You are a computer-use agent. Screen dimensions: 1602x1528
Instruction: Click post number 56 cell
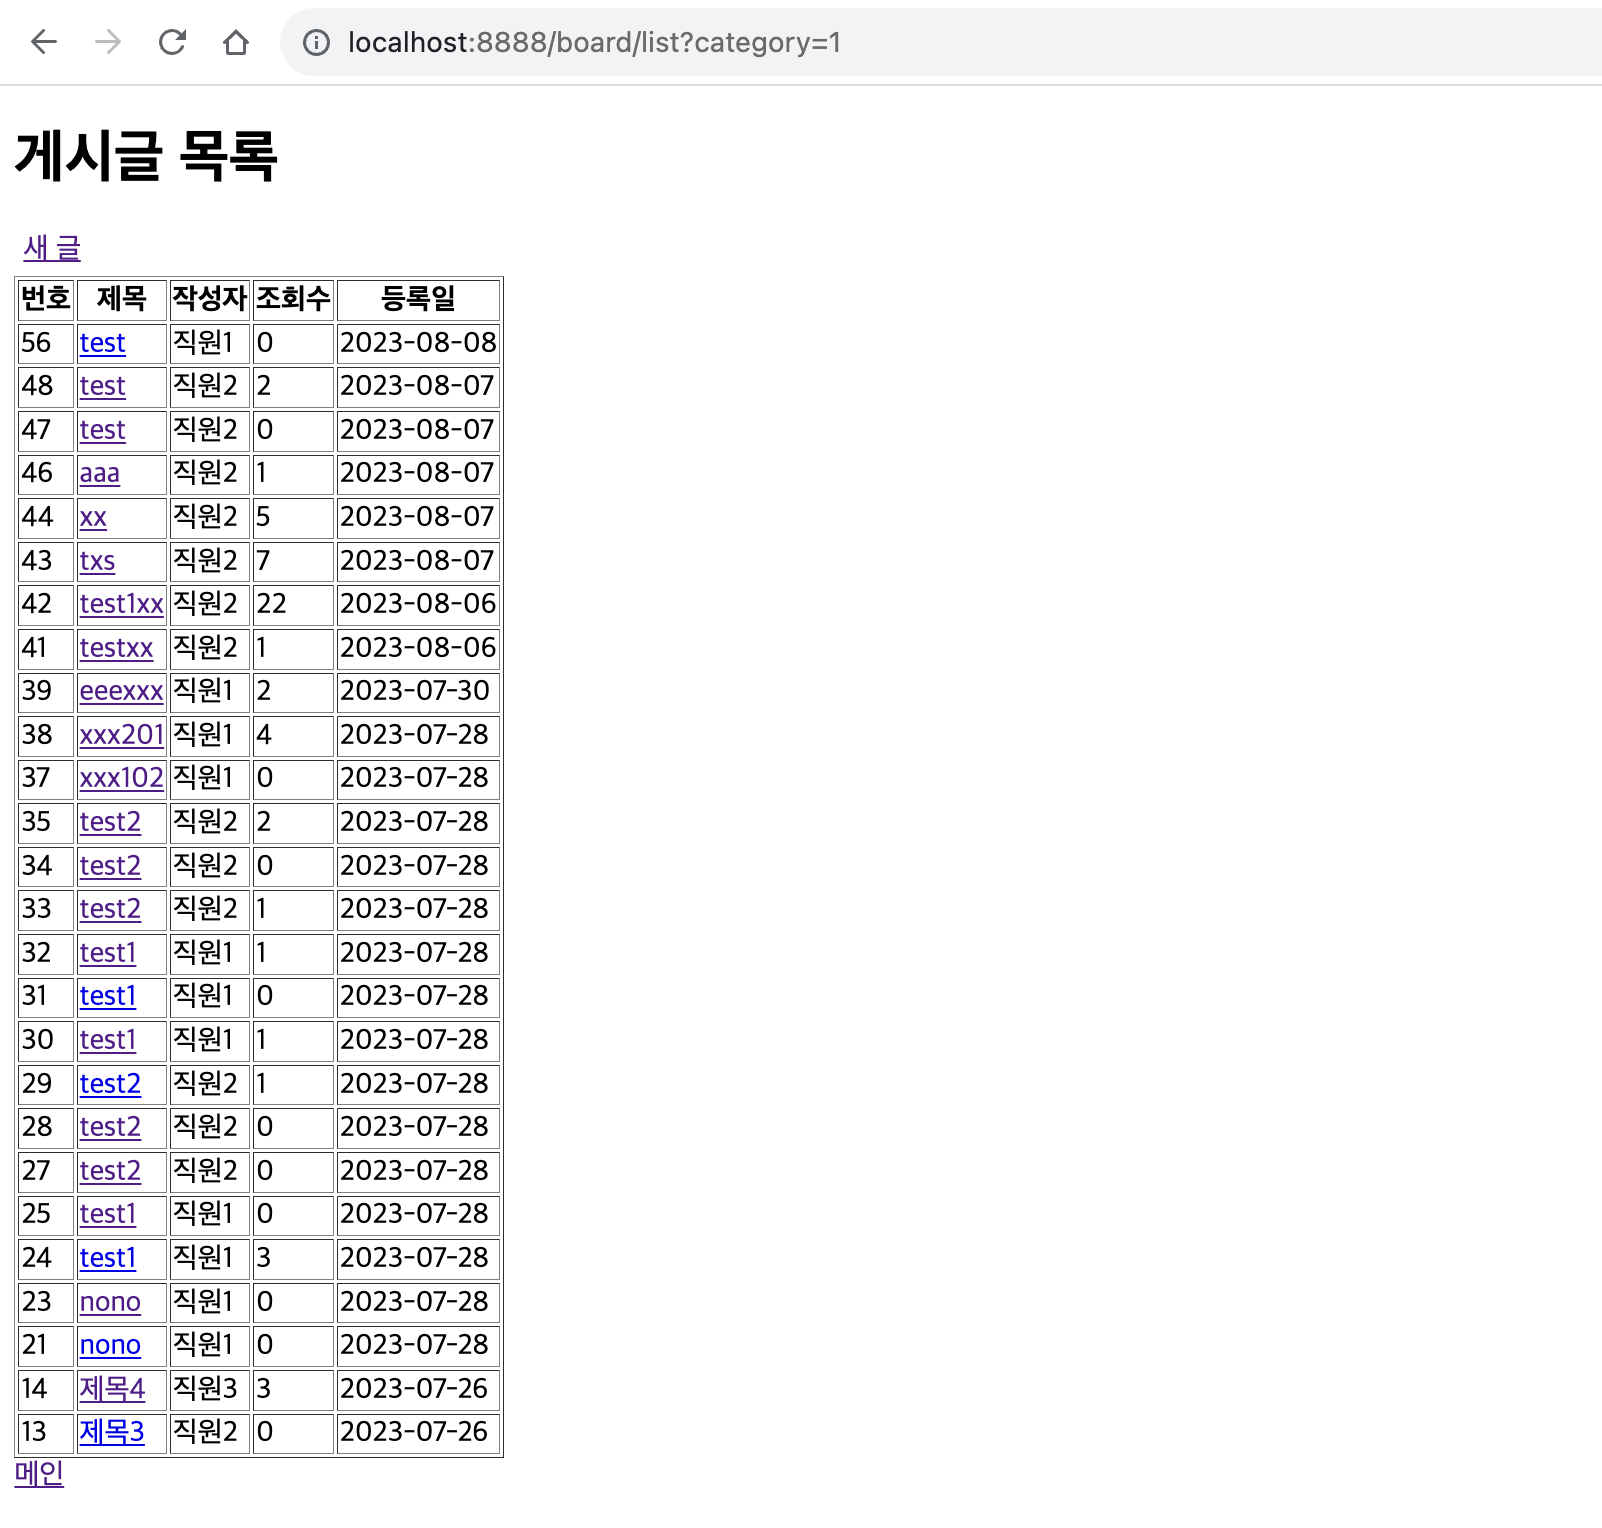[46, 343]
